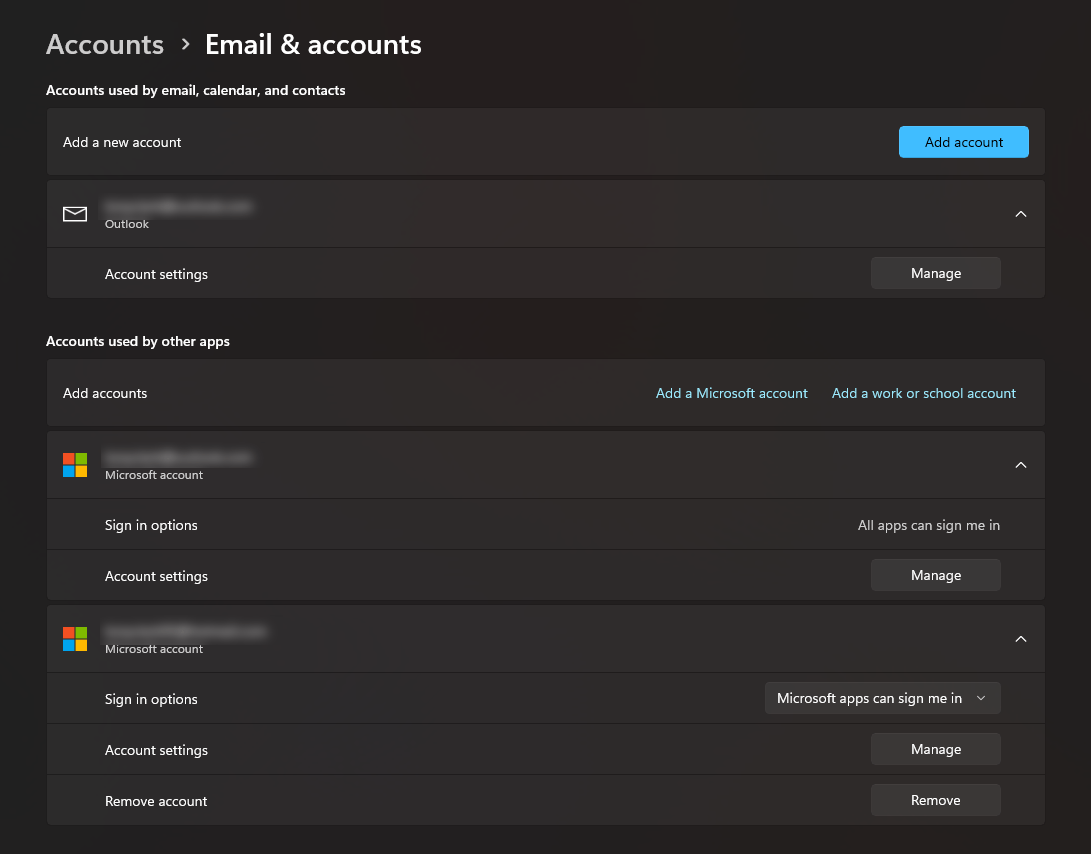Viewport: 1091px width, 854px height.
Task: Click Add a work or school account
Action: [923, 394]
